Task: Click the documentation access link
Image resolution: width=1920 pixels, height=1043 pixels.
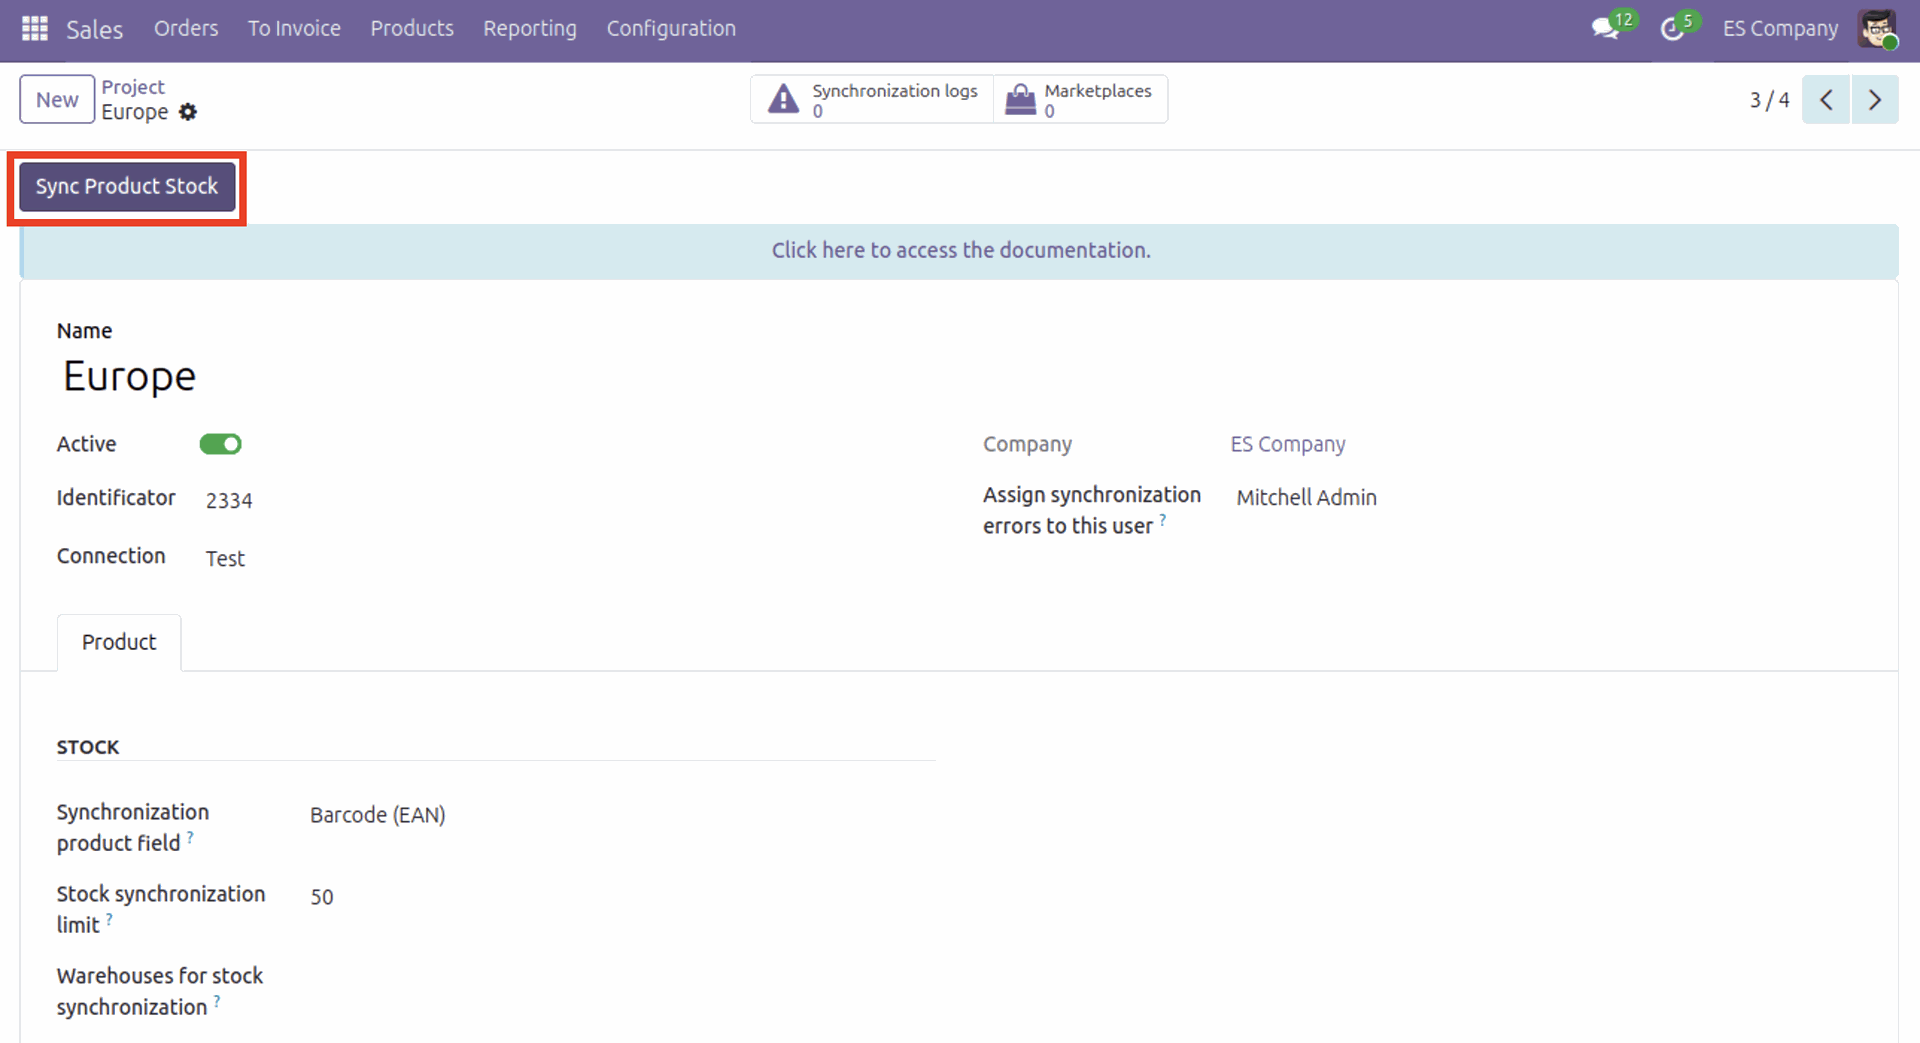Action: pyautogui.click(x=960, y=251)
